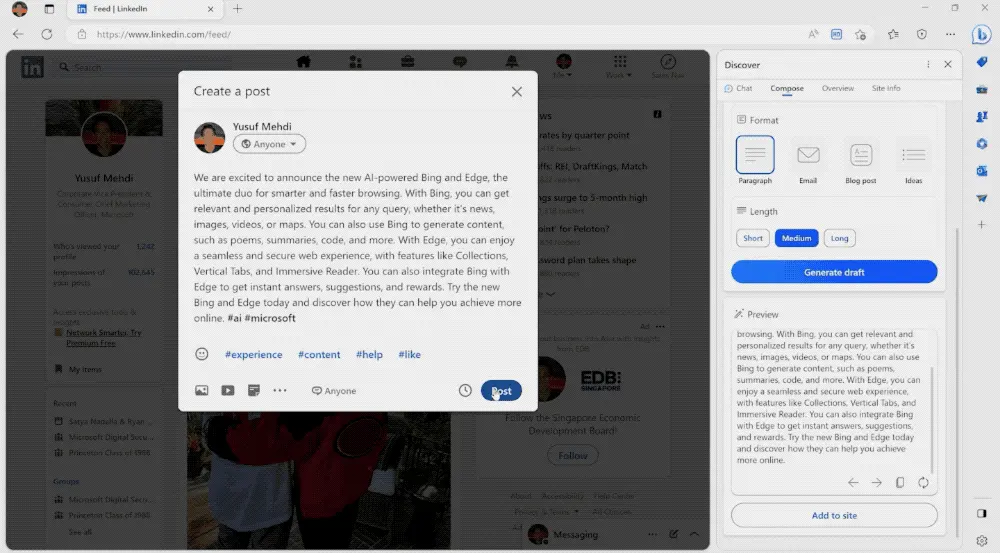Image resolution: width=1000 pixels, height=553 pixels.
Task: Open Browser essentials shield icon
Action: 922,34
